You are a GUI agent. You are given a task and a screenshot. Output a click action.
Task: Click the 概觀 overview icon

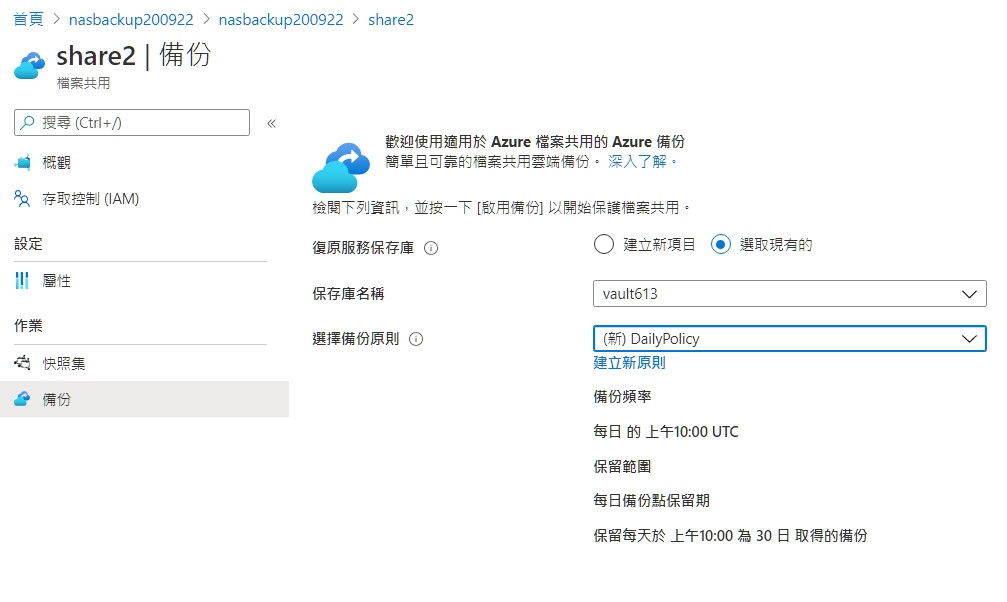coord(22,163)
